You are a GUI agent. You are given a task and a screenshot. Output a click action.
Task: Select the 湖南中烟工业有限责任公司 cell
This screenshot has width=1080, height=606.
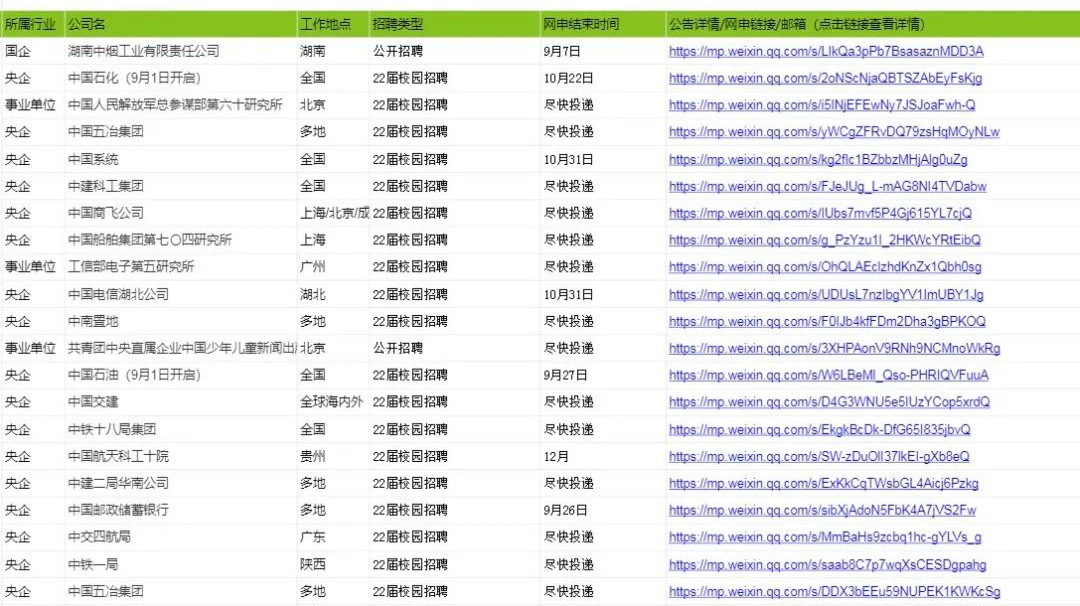(x=180, y=51)
